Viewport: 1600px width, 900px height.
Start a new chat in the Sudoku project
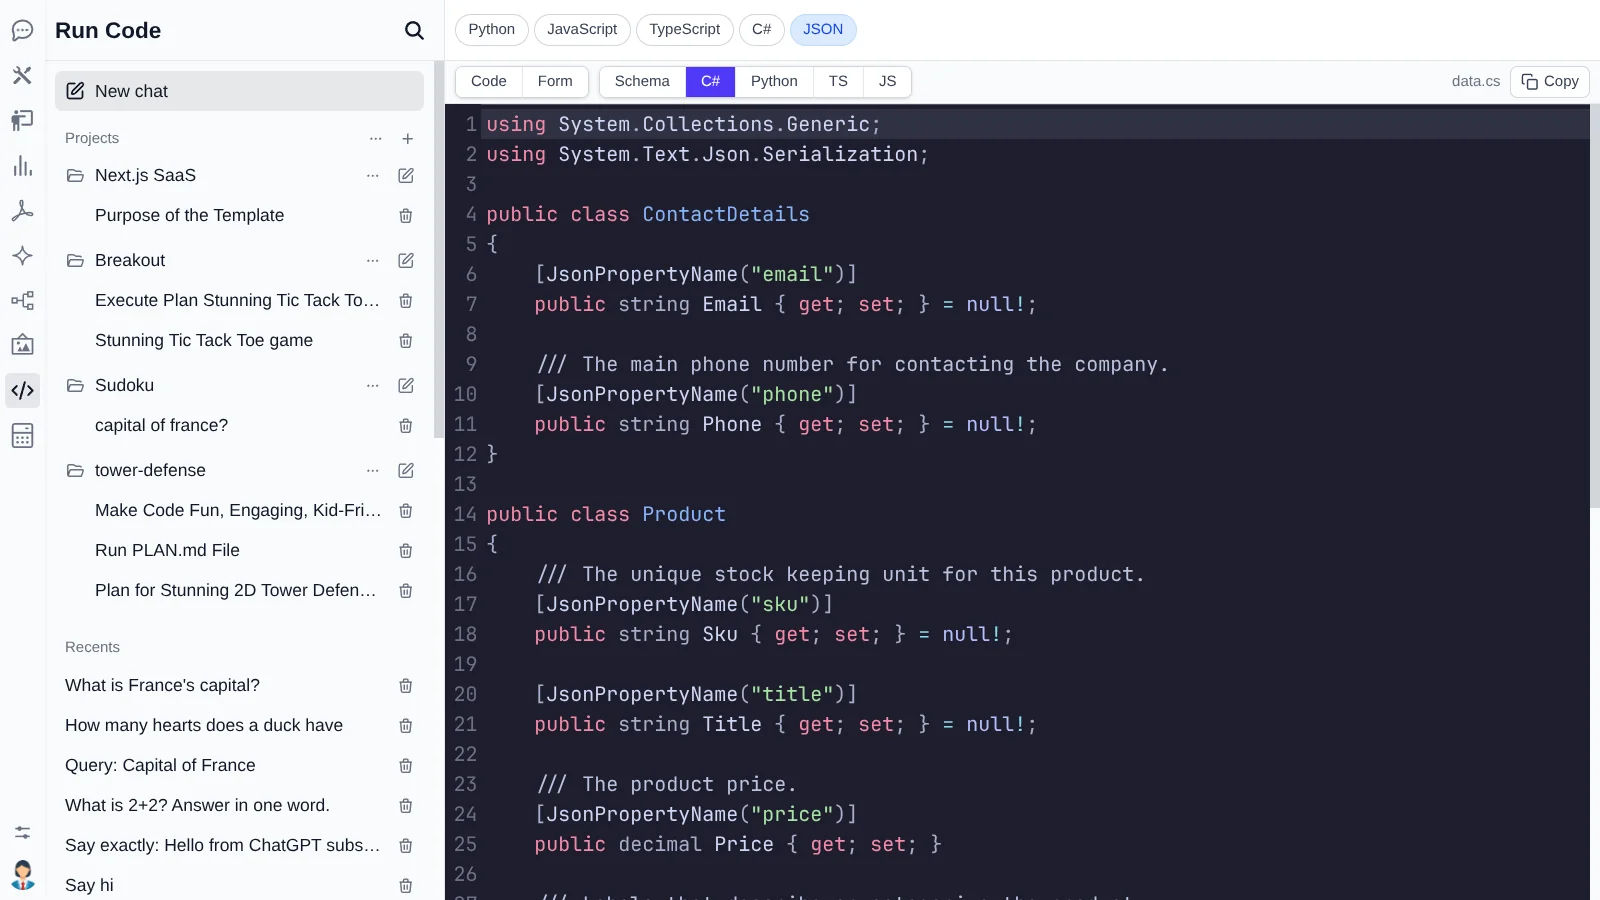click(406, 386)
